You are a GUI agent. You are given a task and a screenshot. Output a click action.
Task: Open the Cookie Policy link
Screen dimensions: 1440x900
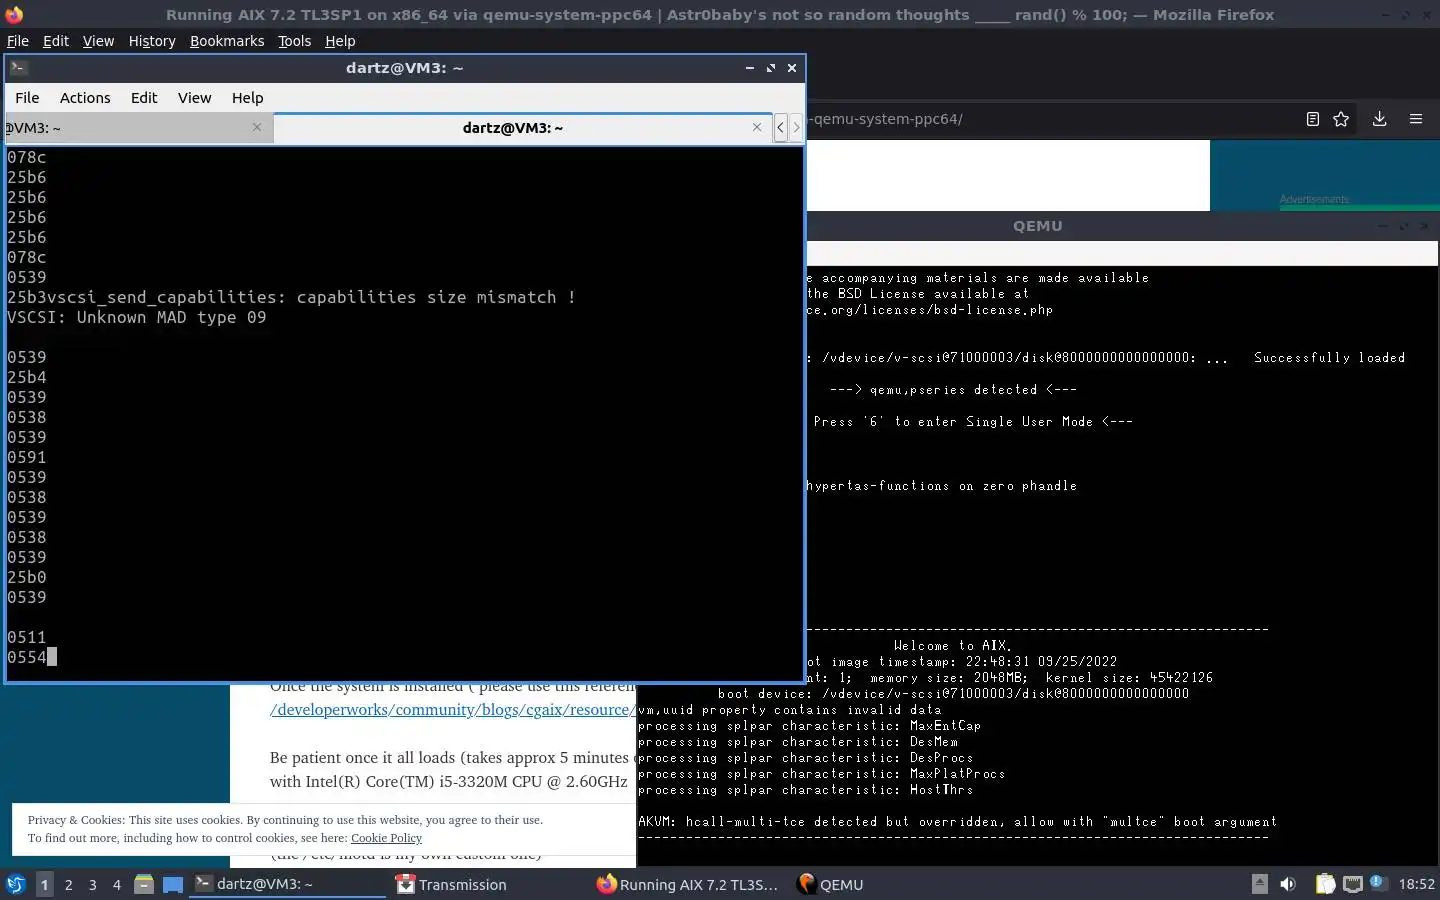(386, 838)
